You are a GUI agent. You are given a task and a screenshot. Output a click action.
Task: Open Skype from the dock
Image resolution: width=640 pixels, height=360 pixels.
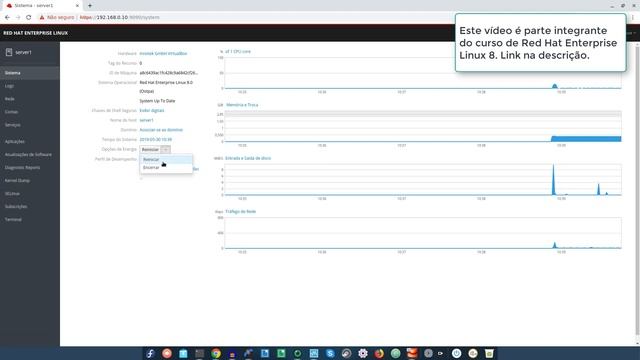(330, 353)
